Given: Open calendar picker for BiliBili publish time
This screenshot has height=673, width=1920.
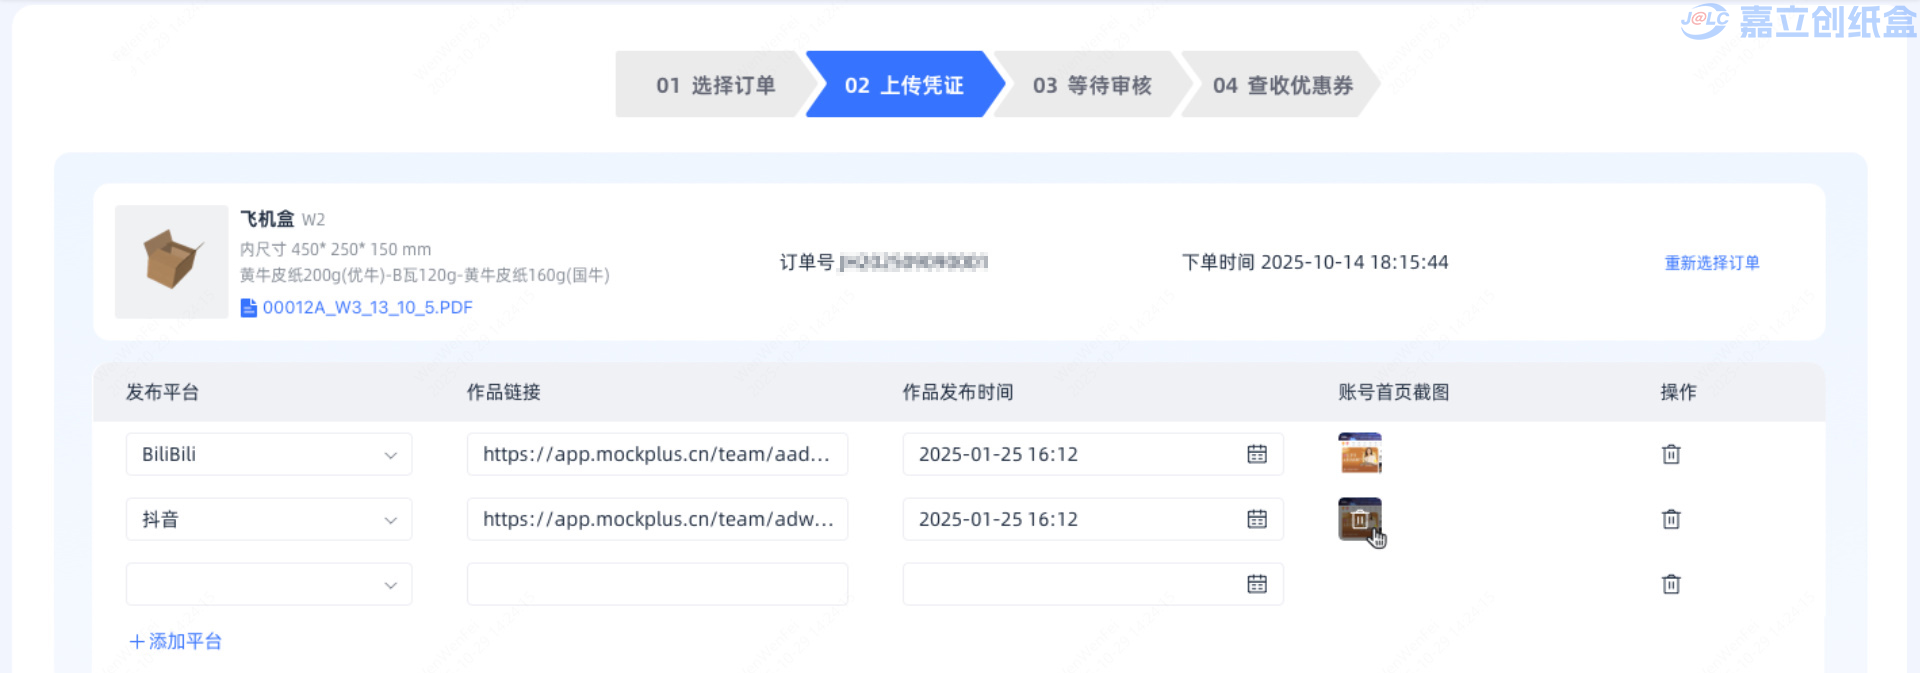Looking at the screenshot, I should click(1256, 454).
